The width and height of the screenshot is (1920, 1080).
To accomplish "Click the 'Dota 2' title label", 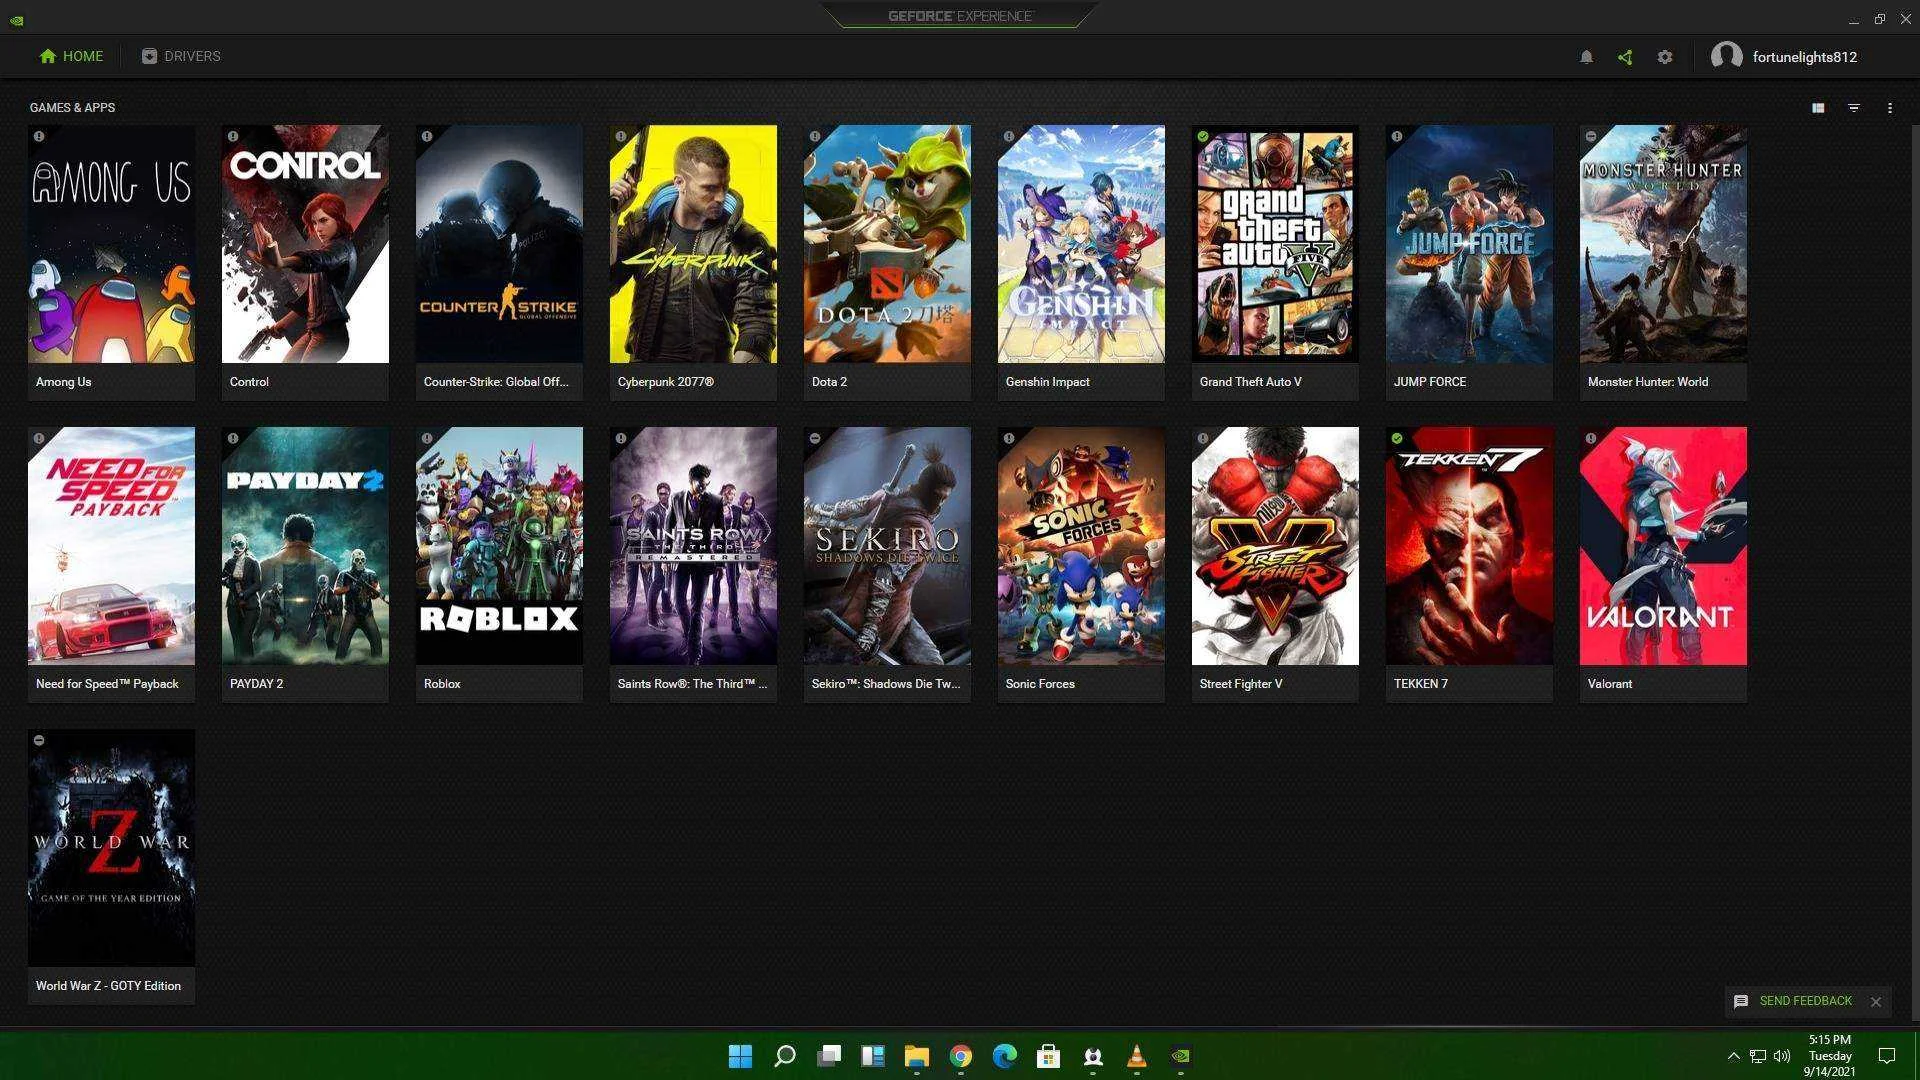I will (x=829, y=382).
